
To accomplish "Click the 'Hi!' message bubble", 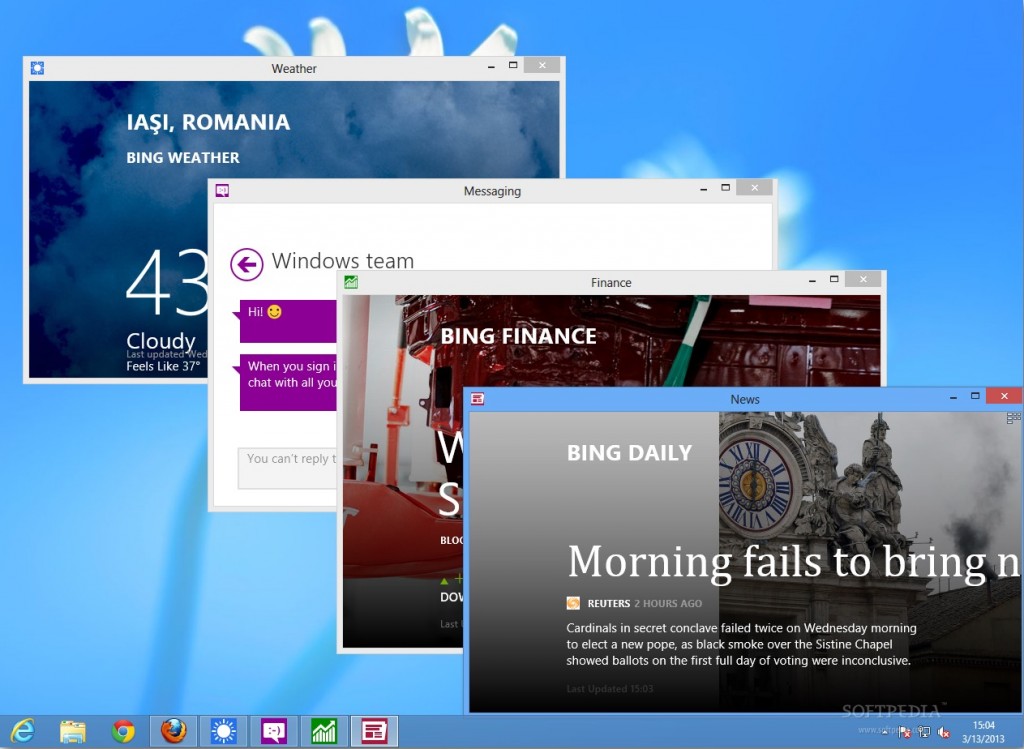I will coord(288,321).
